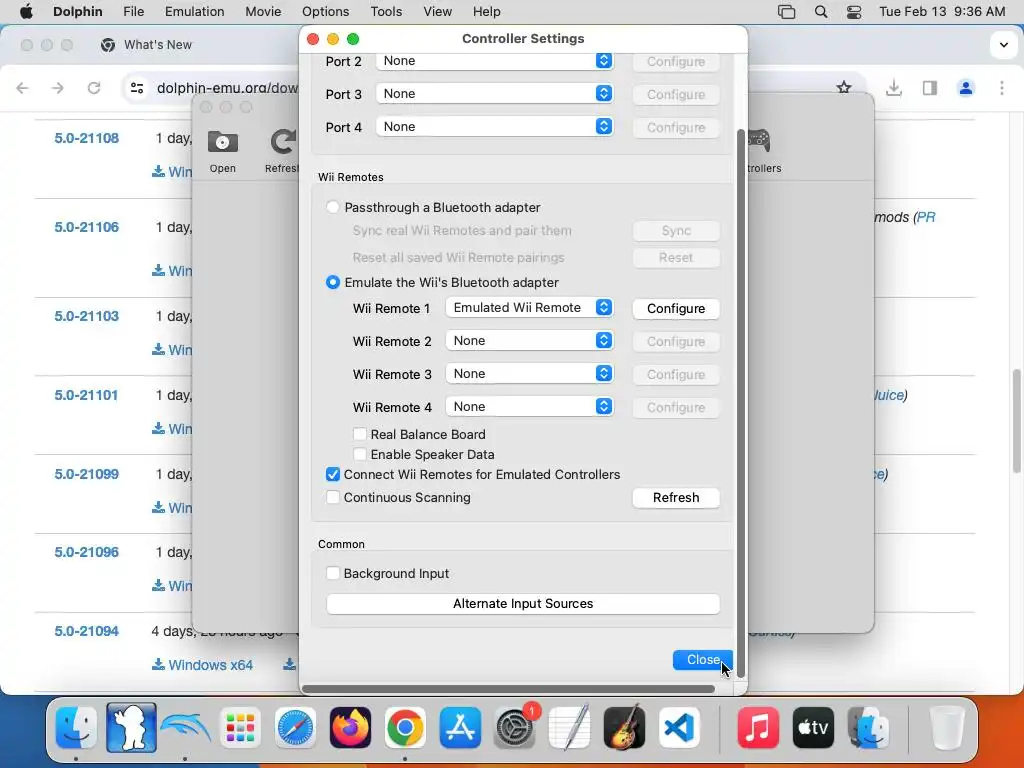Open the Wii Remote 3 dropdown
The width and height of the screenshot is (1024, 768).
[x=530, y=374]
